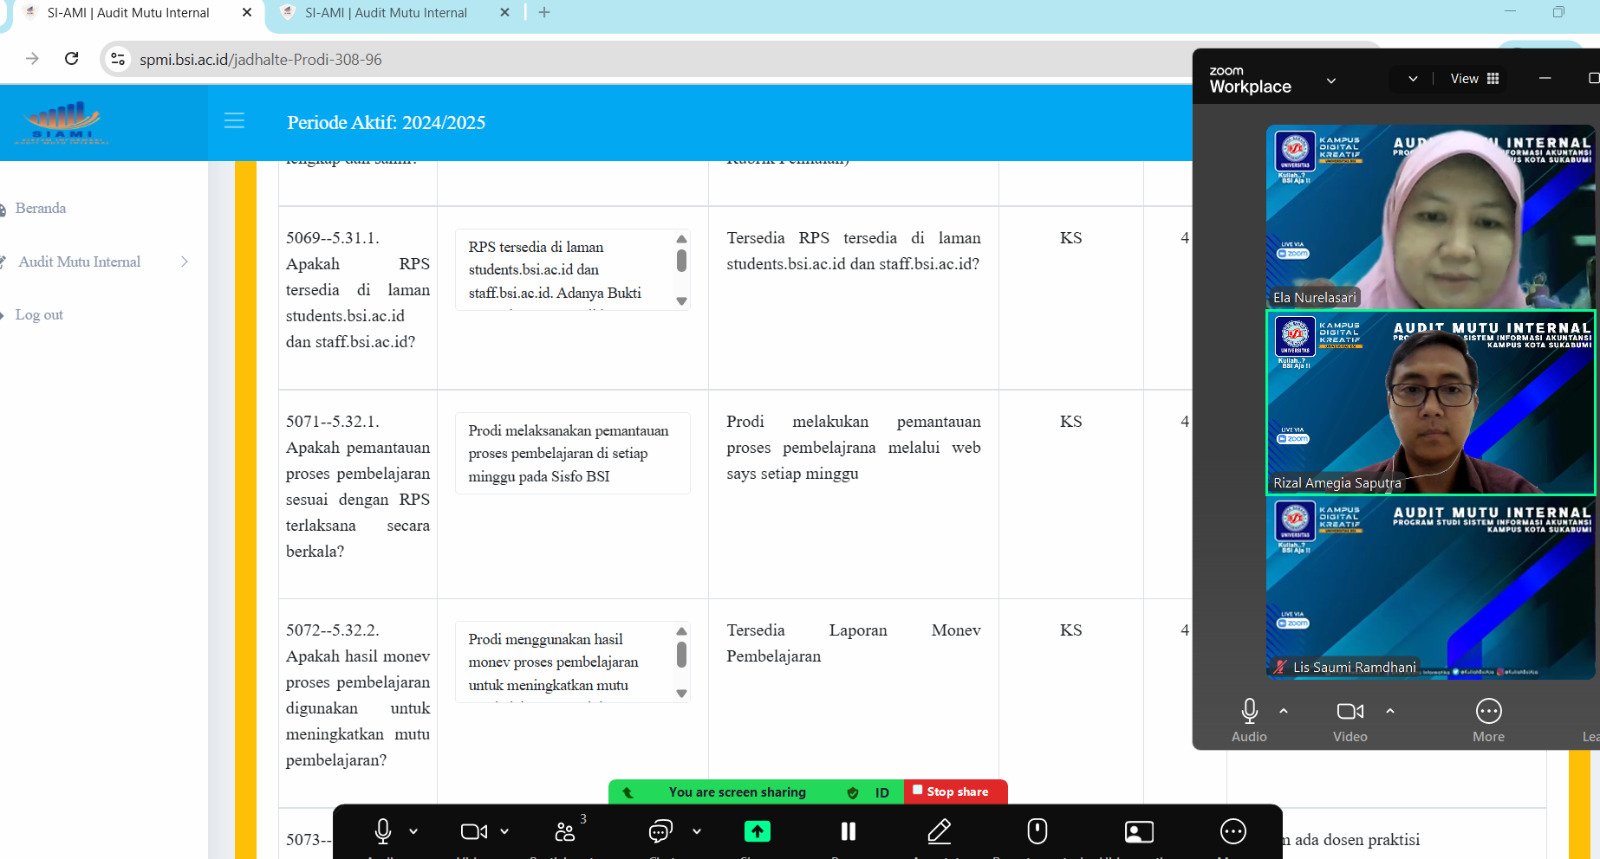The height and width of the screenshot is (859, 1600).
Task: Open the Participants list icon
Action: click(x=565, y=831)
